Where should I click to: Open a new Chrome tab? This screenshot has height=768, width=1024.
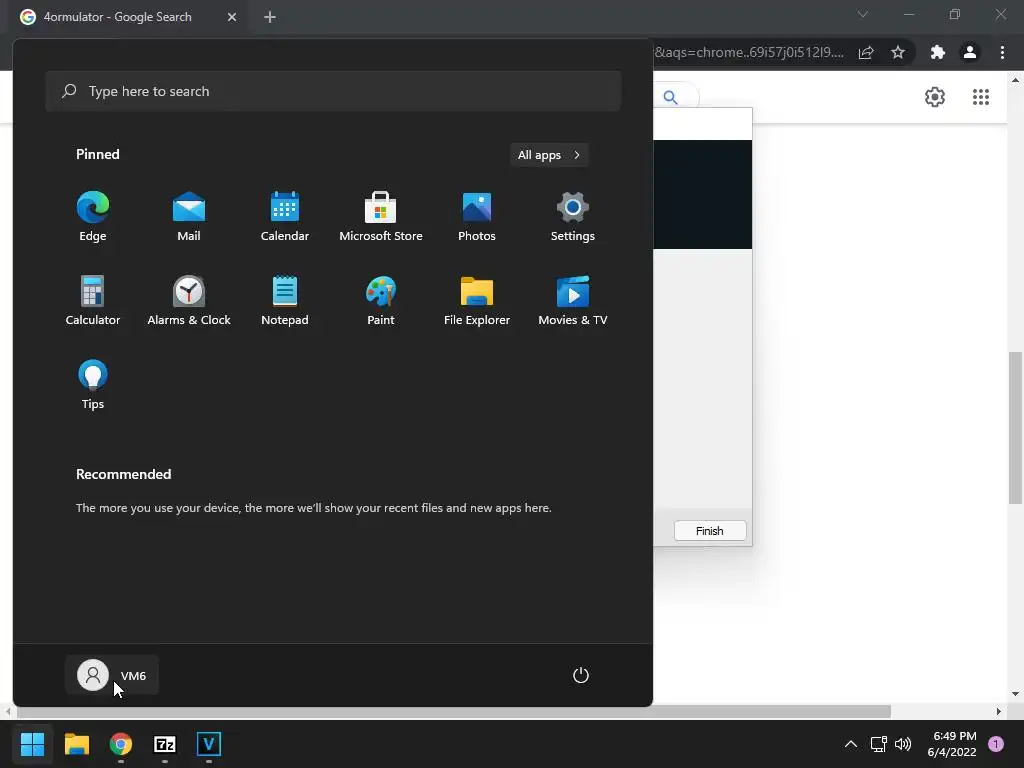pos(270,17)
